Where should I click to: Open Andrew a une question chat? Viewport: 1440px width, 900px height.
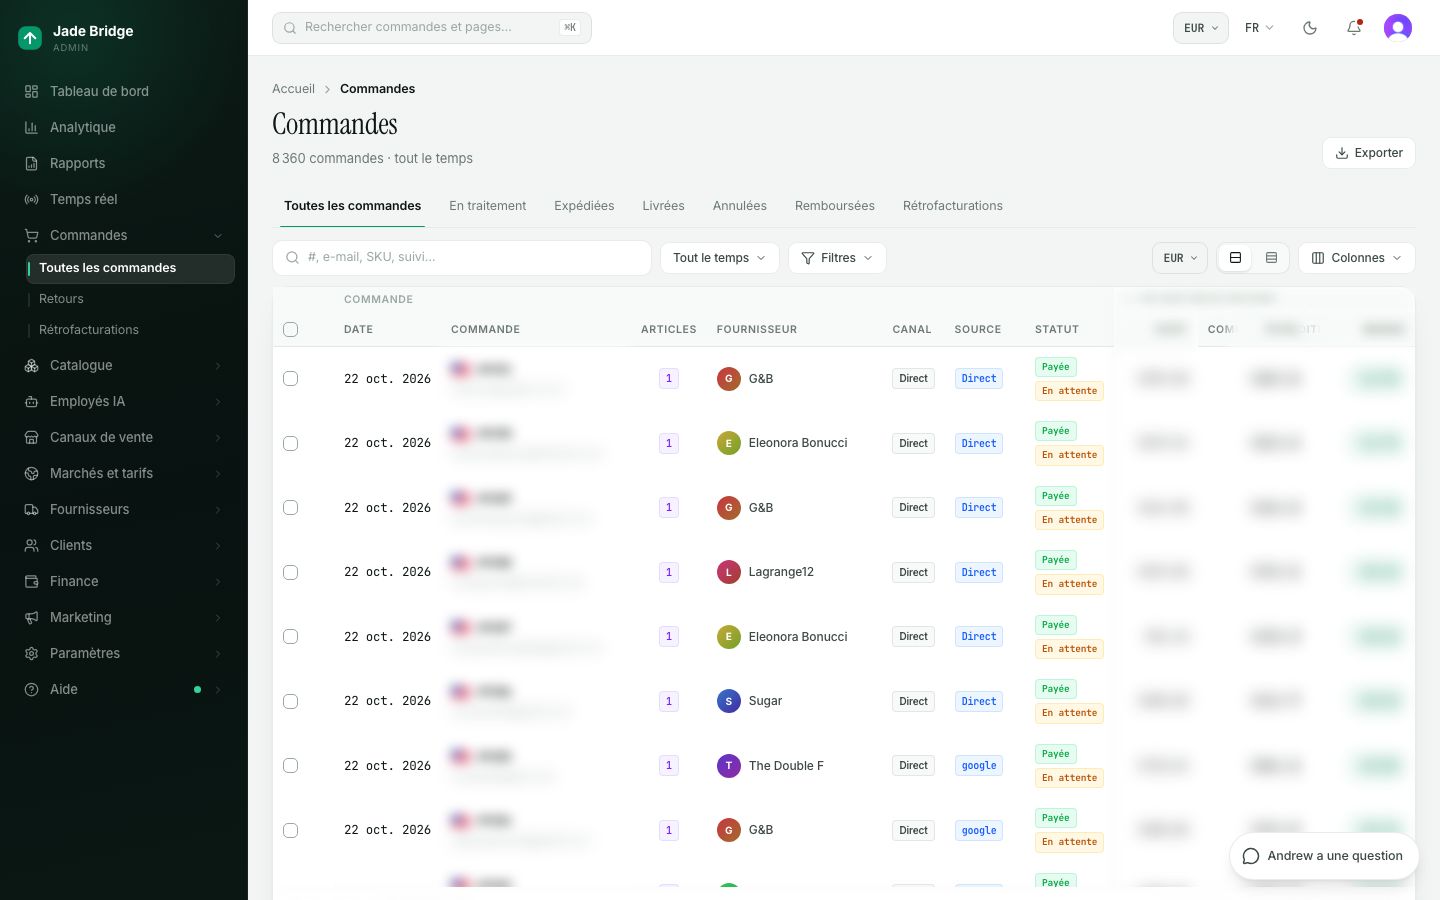[1324, 856]
